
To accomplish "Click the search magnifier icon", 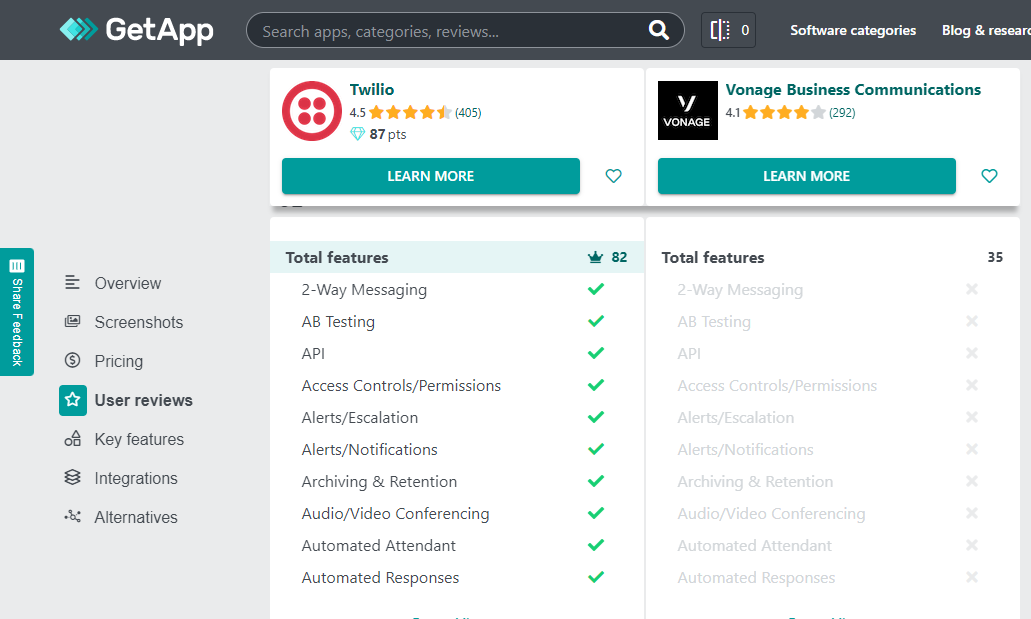I will coord(658,30).
